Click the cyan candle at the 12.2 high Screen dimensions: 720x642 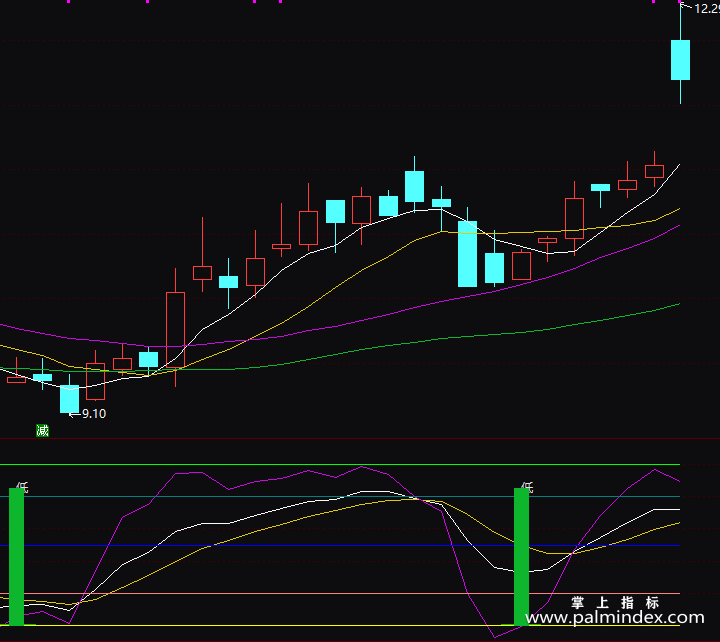(x=681, y=60)
